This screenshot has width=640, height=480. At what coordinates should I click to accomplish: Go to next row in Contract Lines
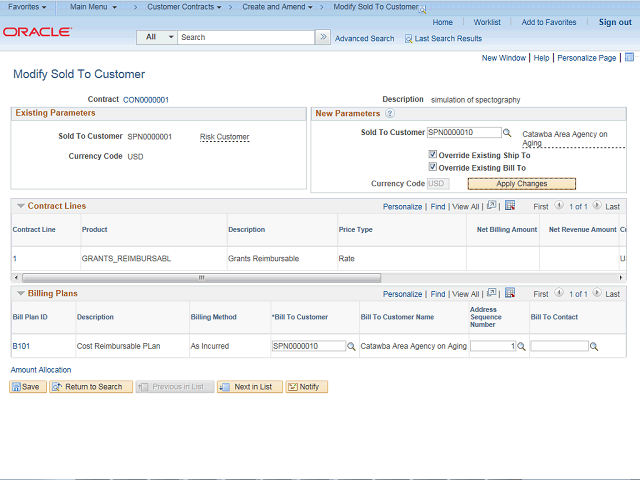click(x=597, y=205)
